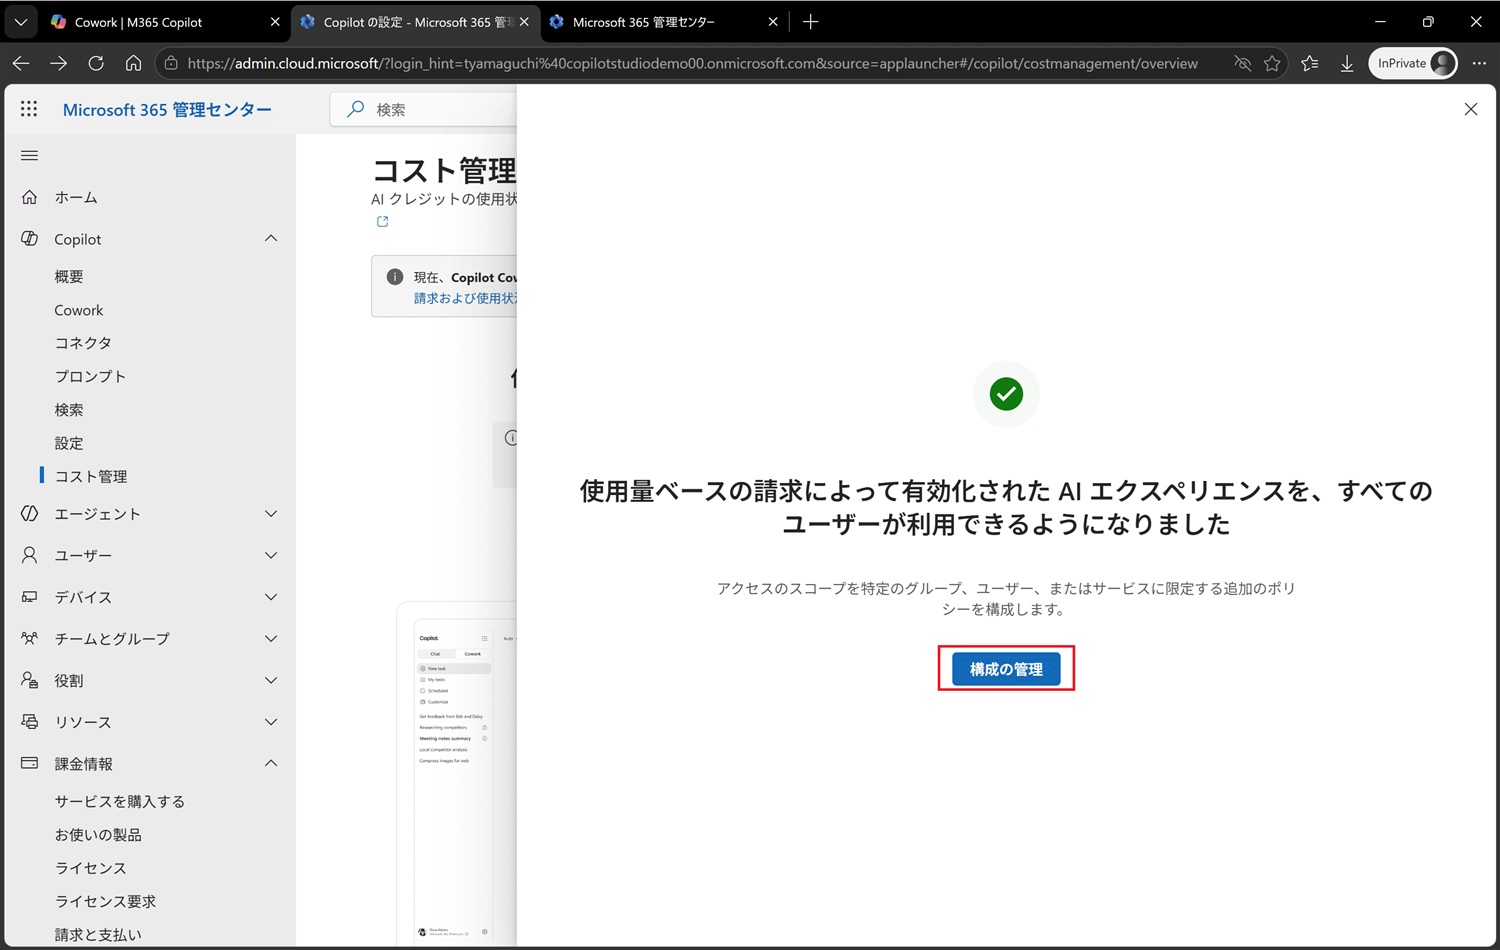The image size is (1500, 950).
Task: Expand the エージェント section chevron
Action: (x=271, y=513)
